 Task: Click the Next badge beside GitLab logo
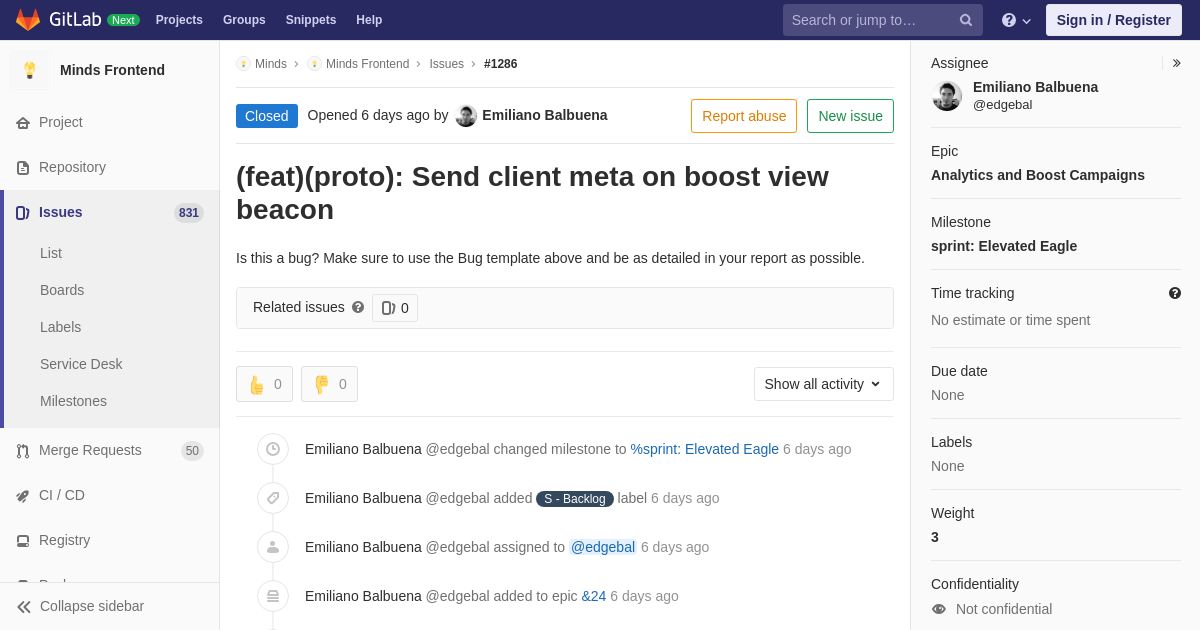[123, 20]
